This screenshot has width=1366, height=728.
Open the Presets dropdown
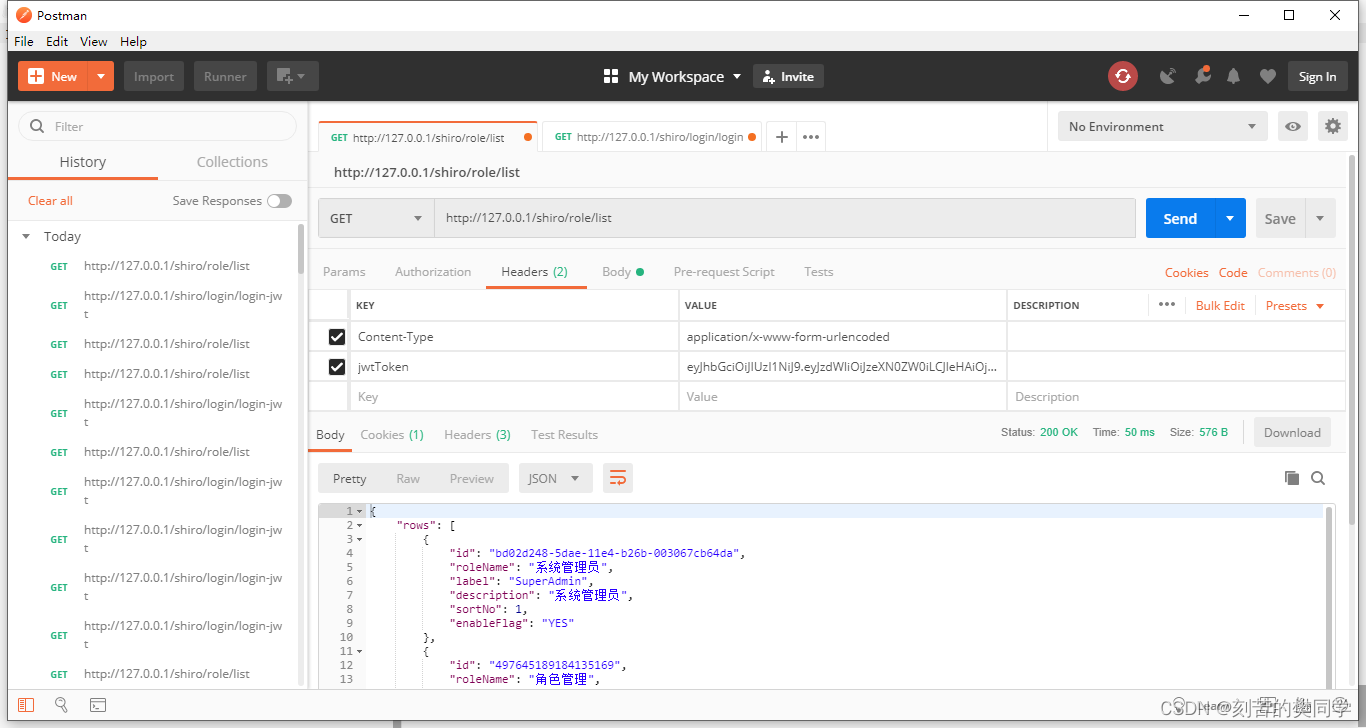coord(1295,305)
